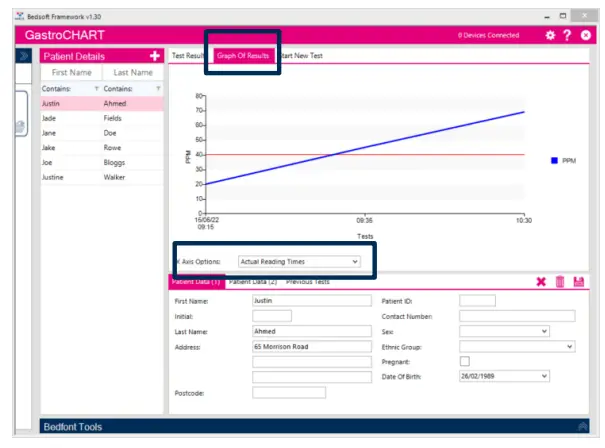
Task: Switch to the Previous Tests tab
Action: tap(307, 282)
